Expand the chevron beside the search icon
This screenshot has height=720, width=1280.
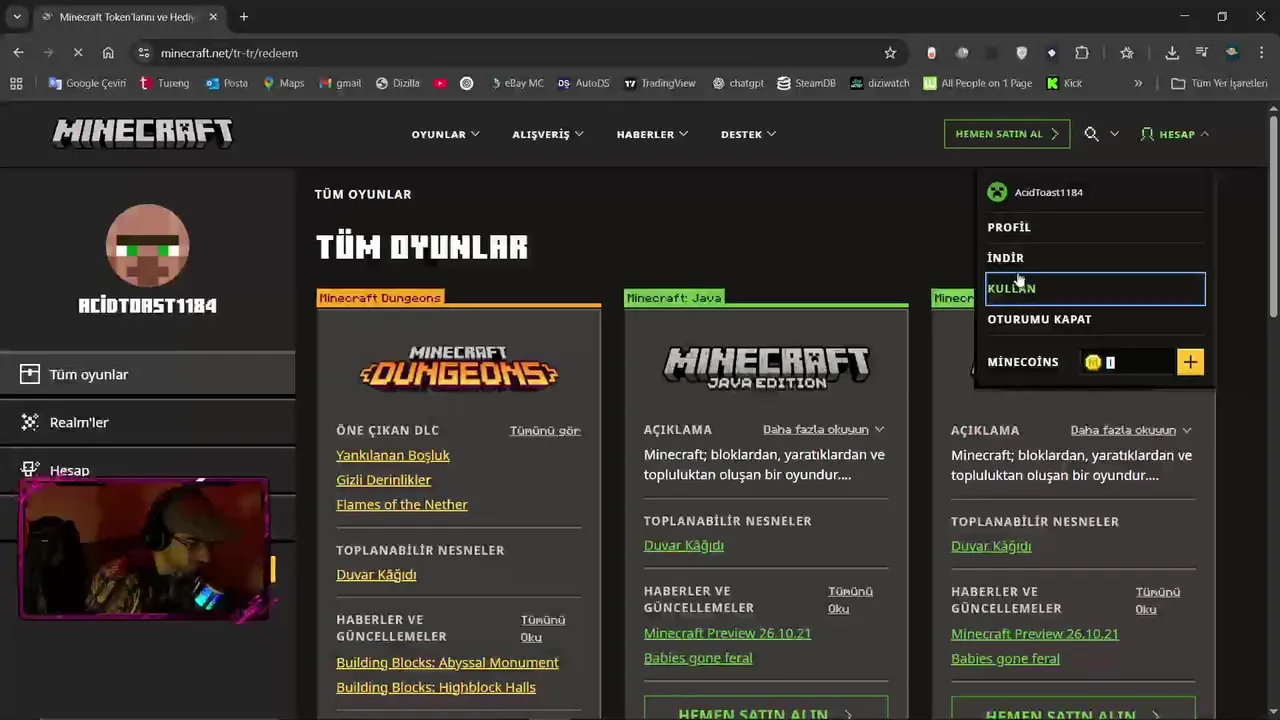(1114, 134)
